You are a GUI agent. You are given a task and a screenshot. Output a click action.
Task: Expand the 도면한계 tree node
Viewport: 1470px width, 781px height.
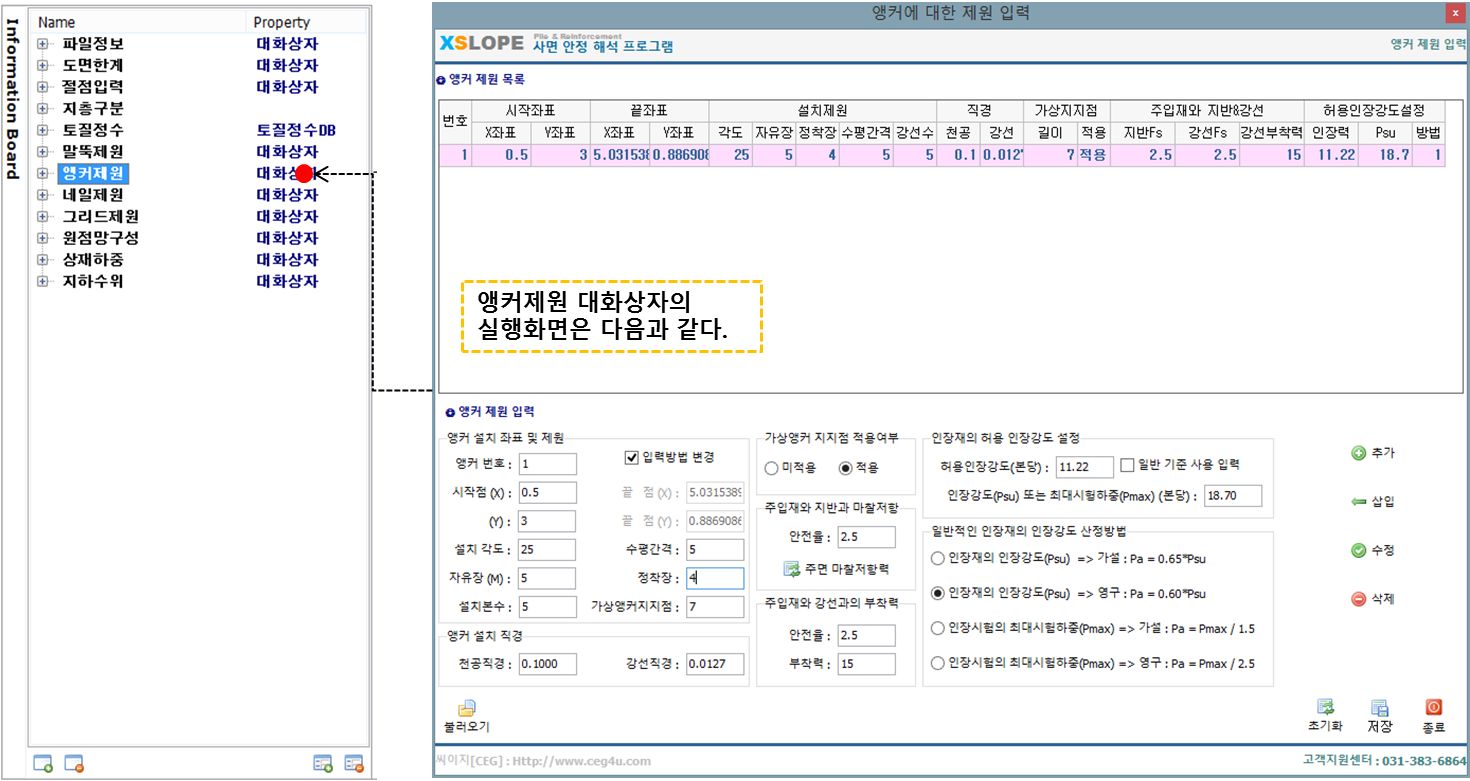click(x=43, y=66)
